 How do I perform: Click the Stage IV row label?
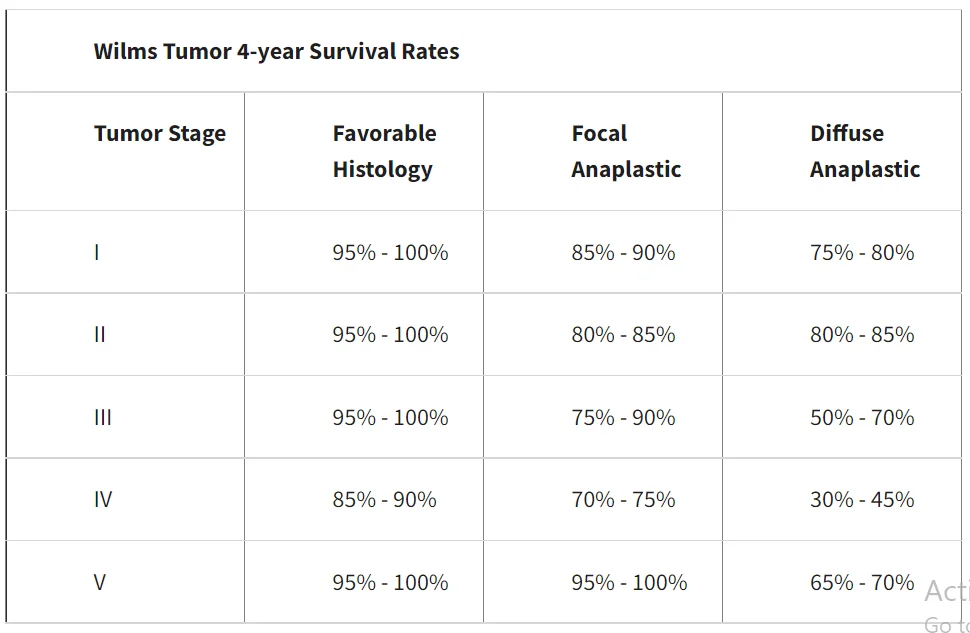tap(103, 500)
